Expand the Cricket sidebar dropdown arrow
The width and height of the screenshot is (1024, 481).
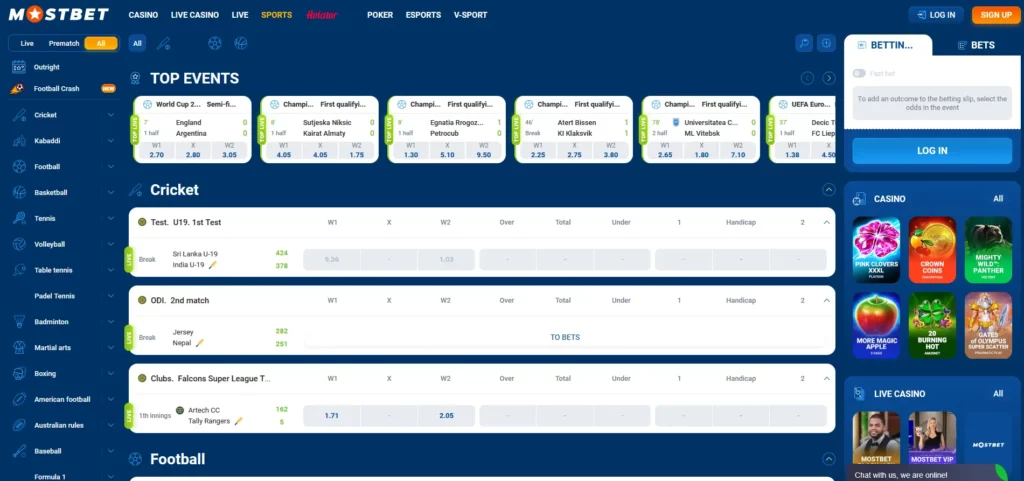point(110,115)
